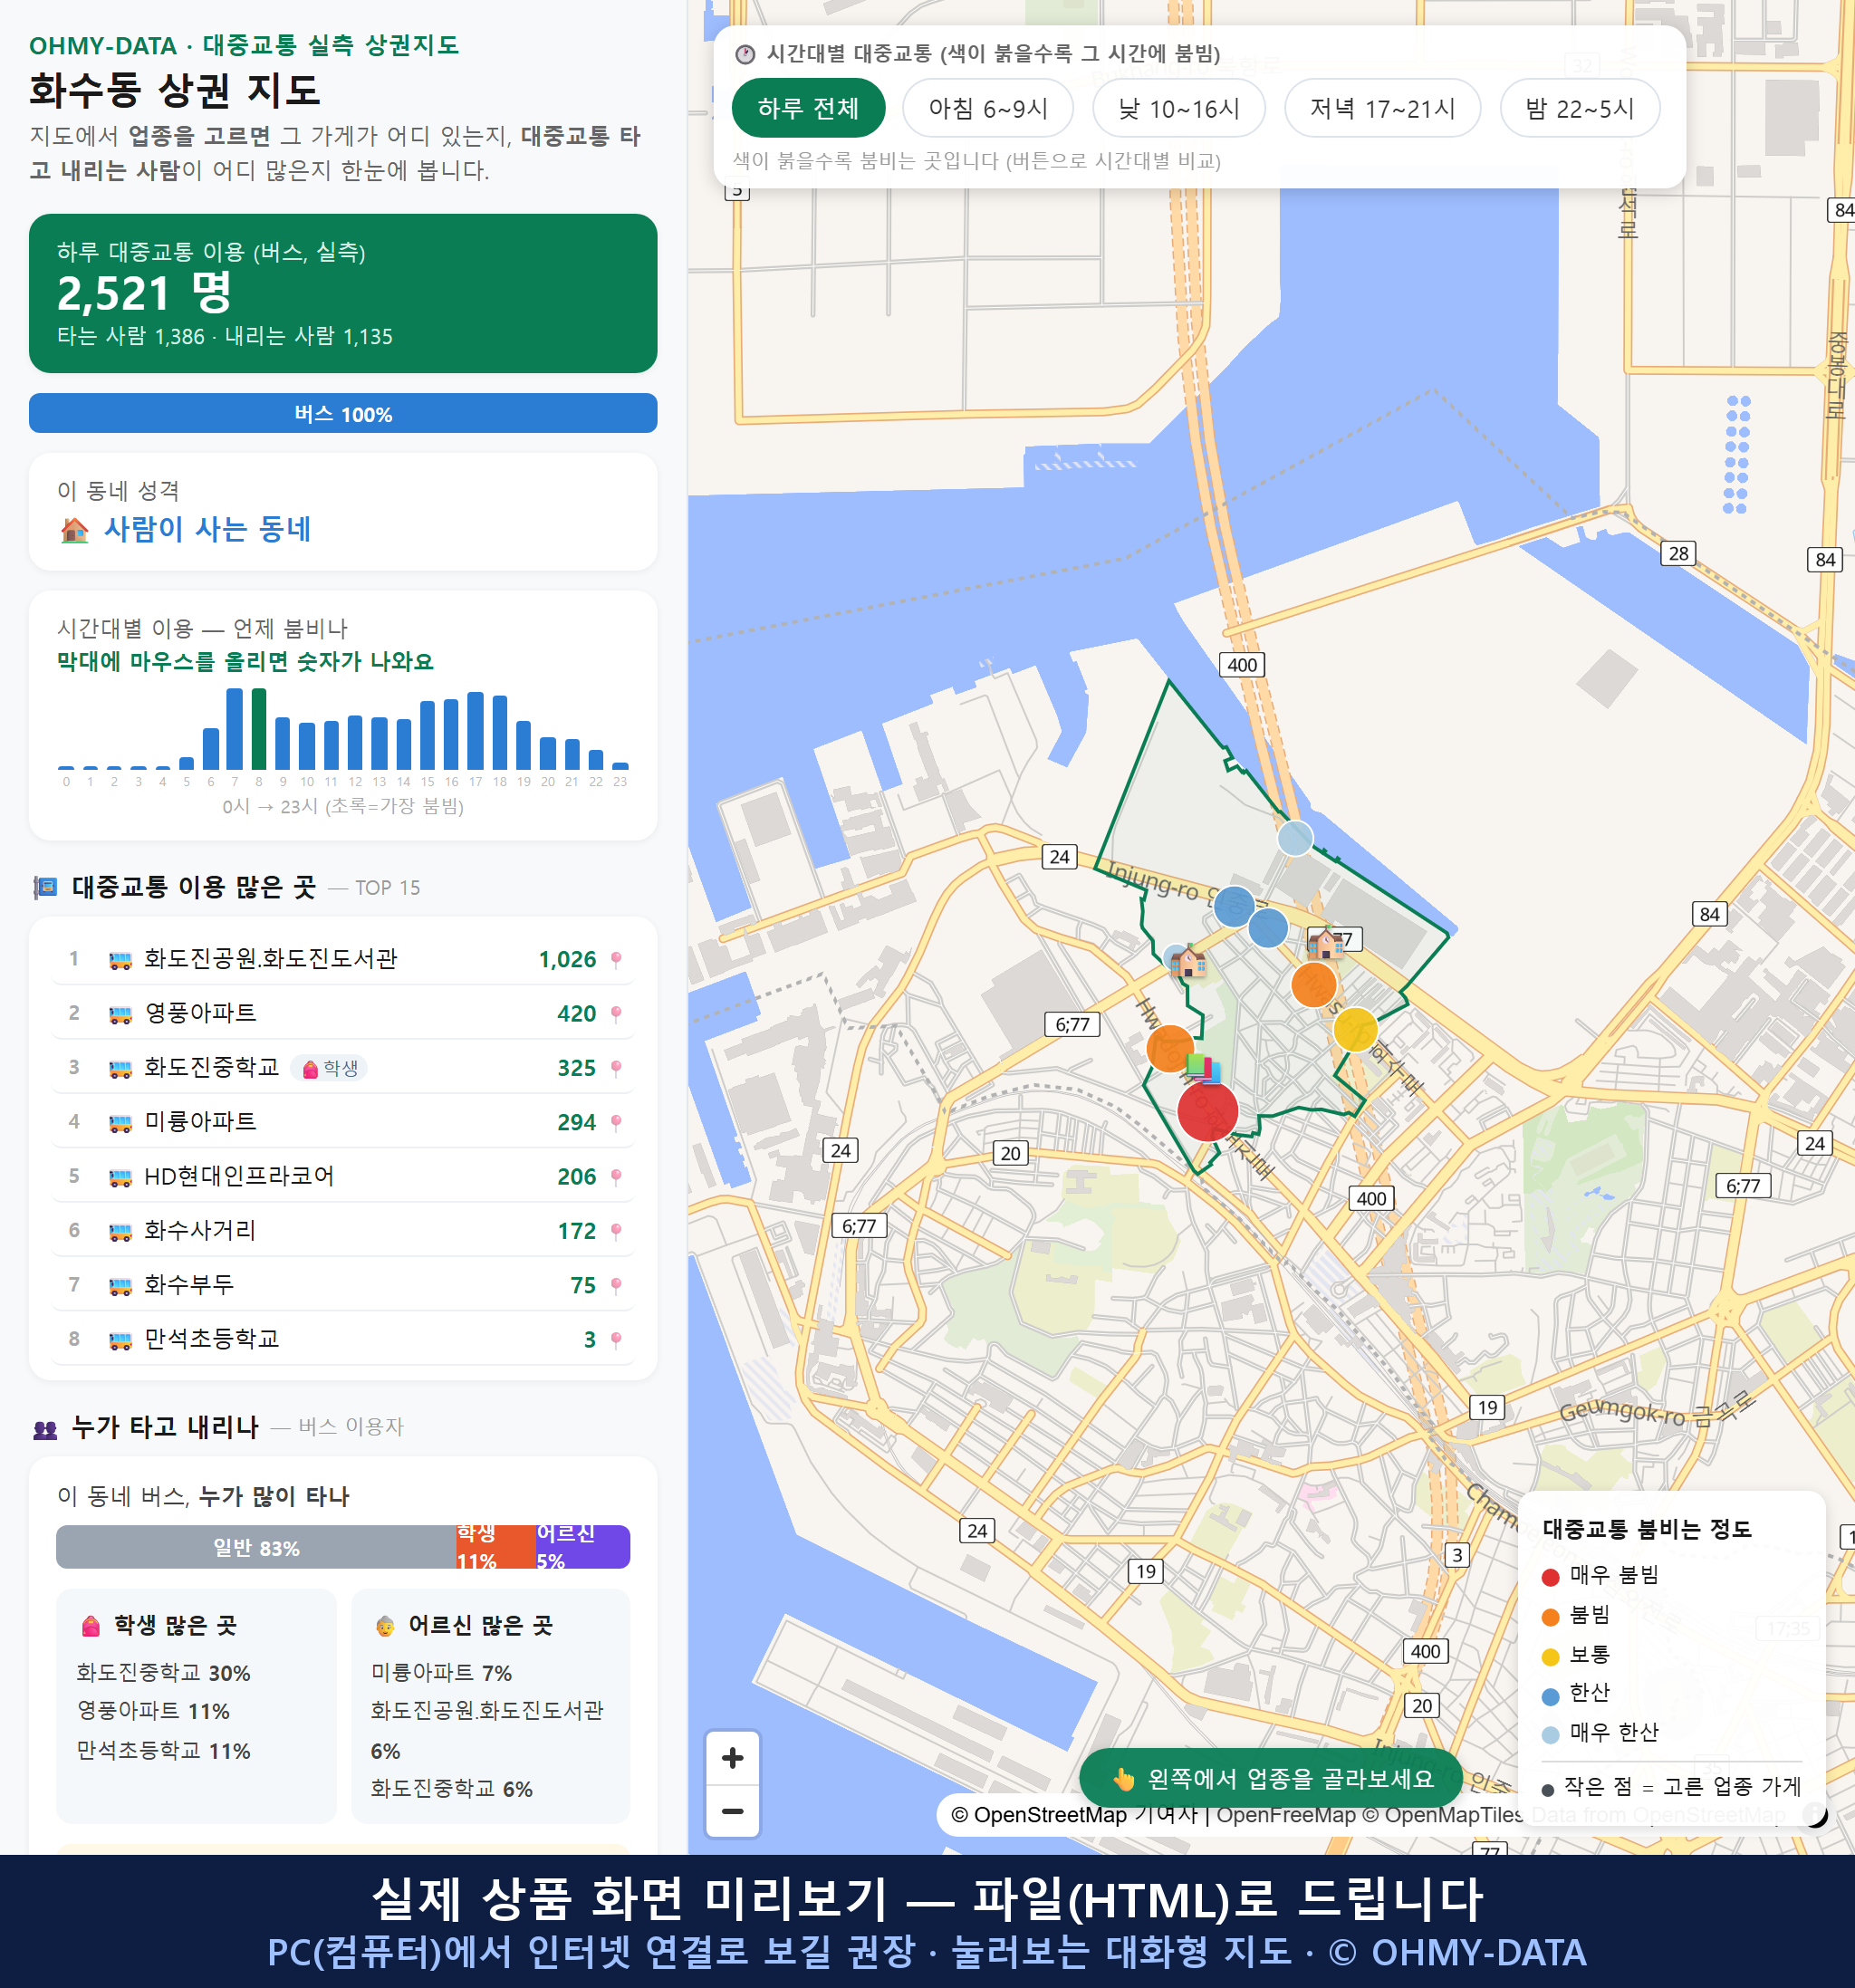The width and height of the screenshot is (1855, 1988).
Task: Click 매우 붐빔 in the map legend
Action: click(x=1600, y=1575)
